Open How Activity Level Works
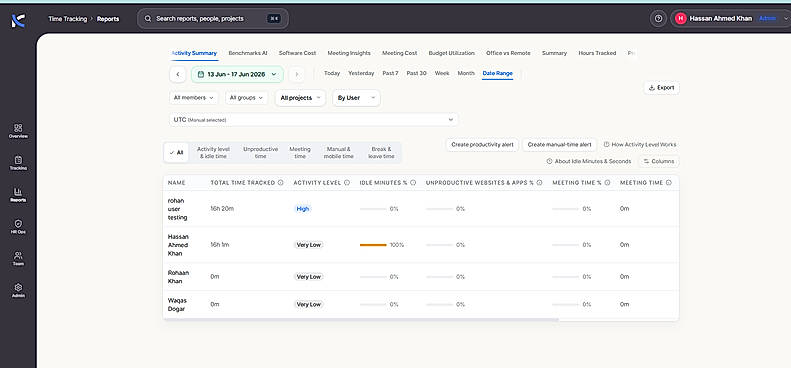The width and height of the screenshot is (791, 368). 640,145
